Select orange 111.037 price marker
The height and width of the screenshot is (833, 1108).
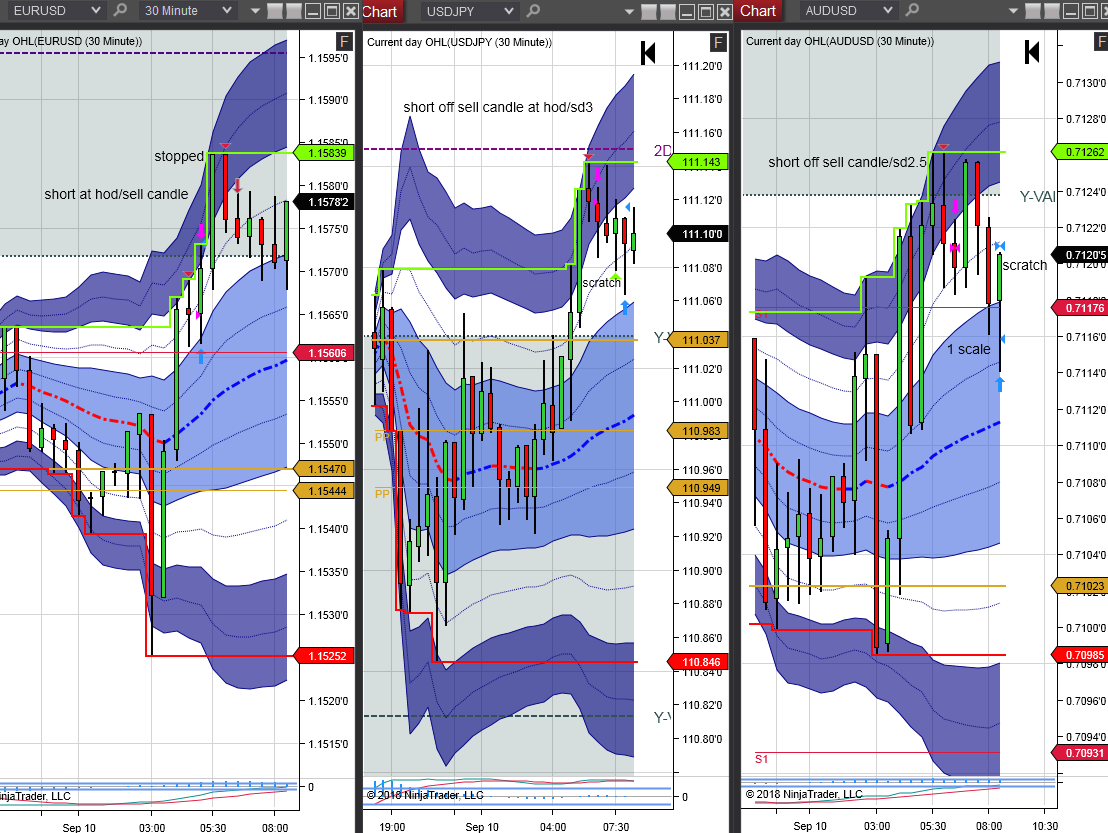pyautogui.click(x=697, y=340)
